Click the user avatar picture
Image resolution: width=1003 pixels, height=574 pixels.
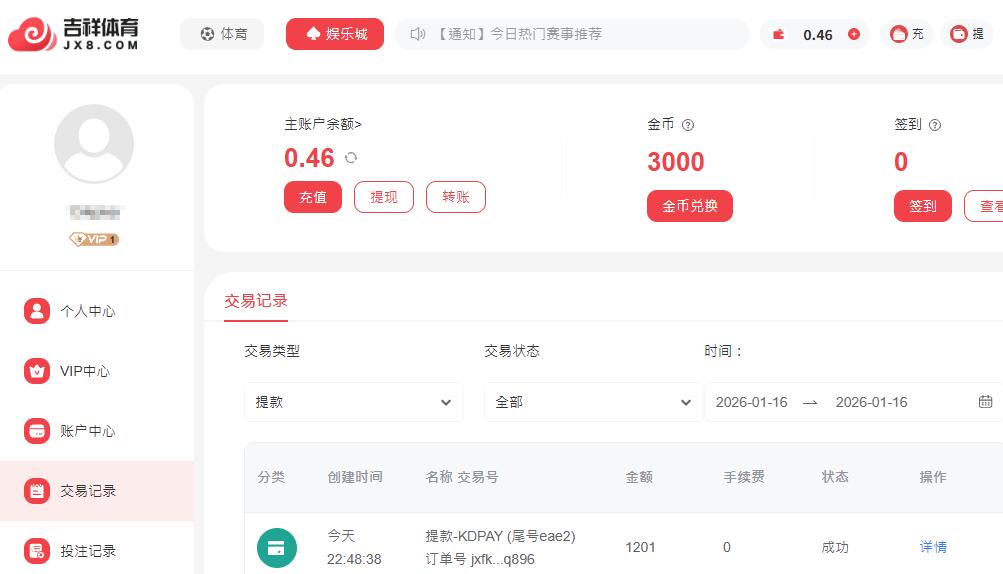[94, 144]
